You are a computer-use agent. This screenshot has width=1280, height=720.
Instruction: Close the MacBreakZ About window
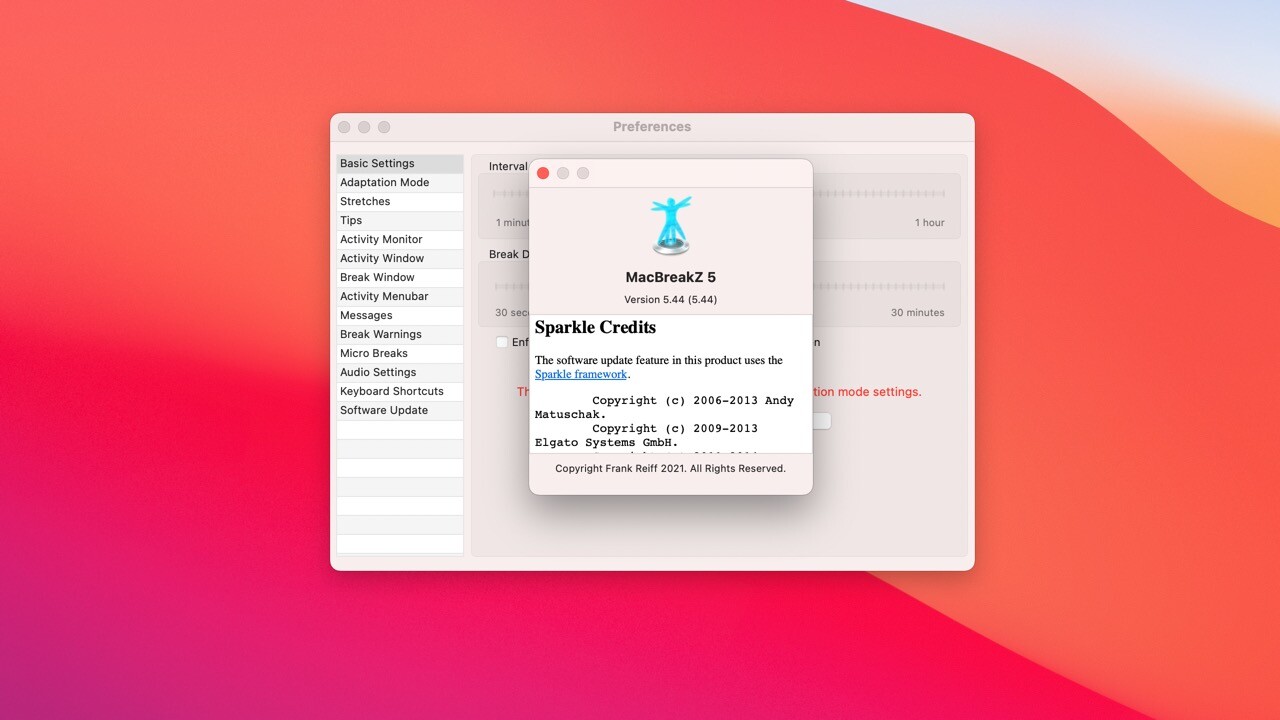click(543, 173)
